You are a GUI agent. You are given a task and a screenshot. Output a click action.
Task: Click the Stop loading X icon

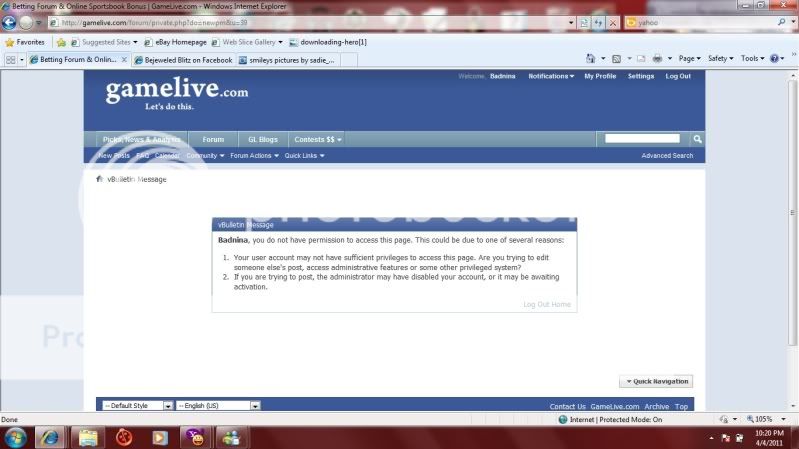(613, 23)
